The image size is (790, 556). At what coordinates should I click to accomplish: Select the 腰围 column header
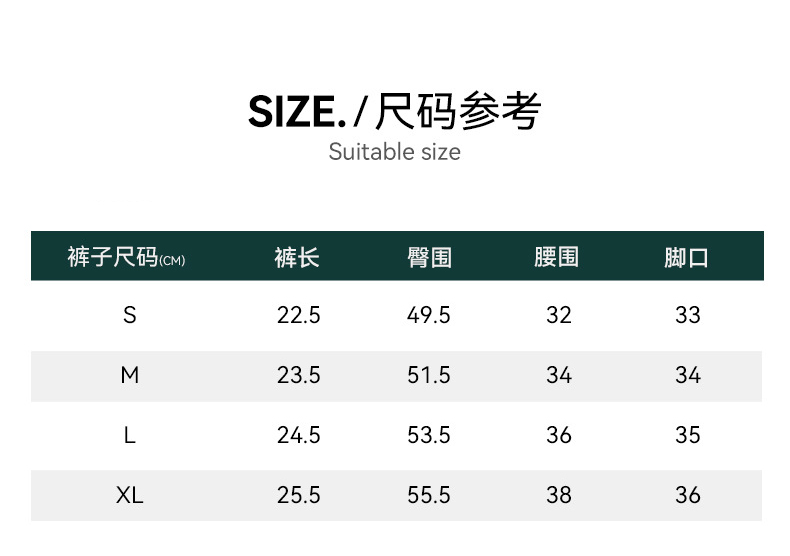tap(557, 258)
